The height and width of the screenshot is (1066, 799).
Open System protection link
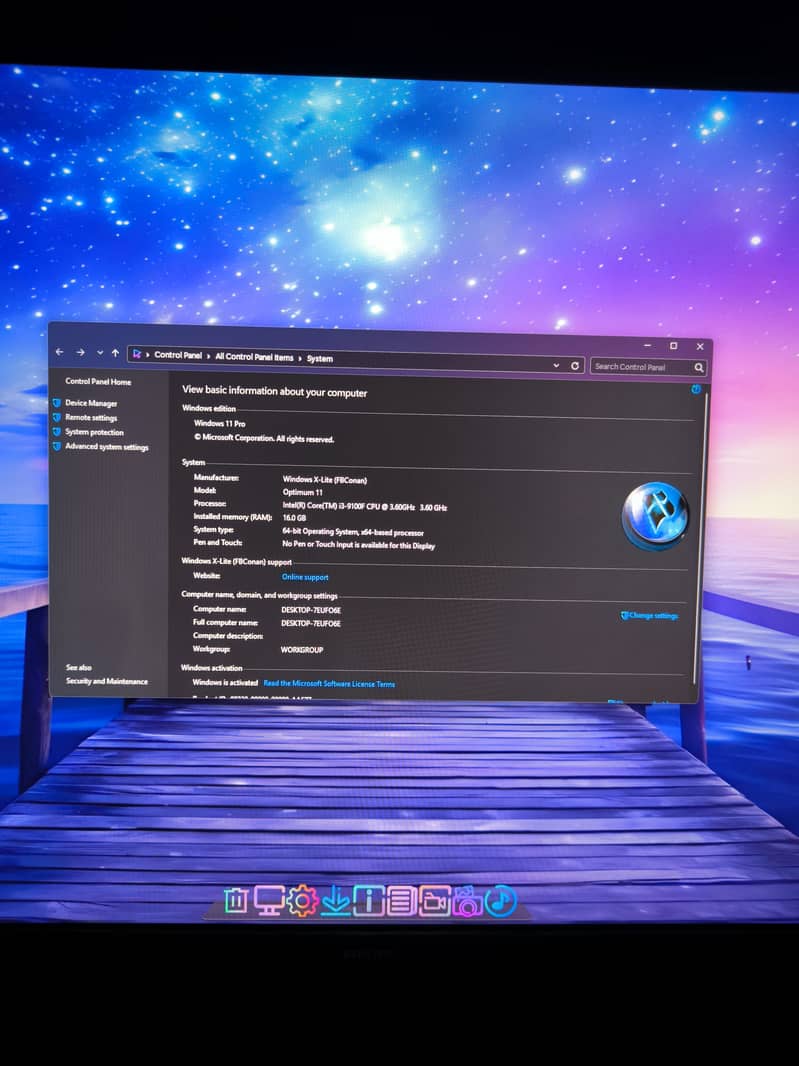(95, 432)
